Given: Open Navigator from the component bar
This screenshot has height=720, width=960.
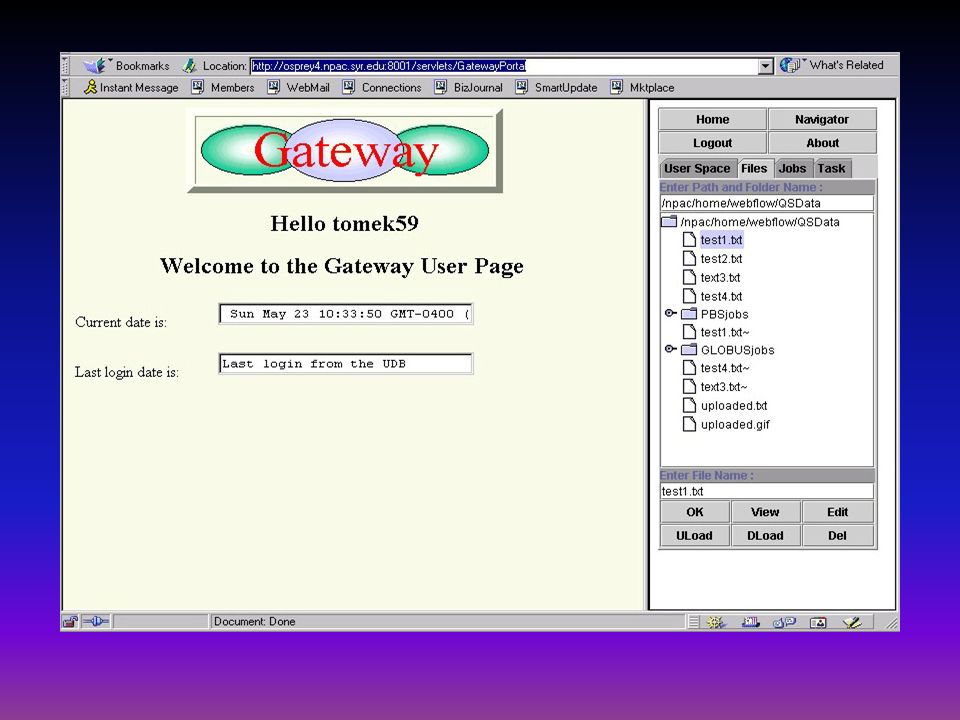Looking at the screenshot, I should (715, 623).
